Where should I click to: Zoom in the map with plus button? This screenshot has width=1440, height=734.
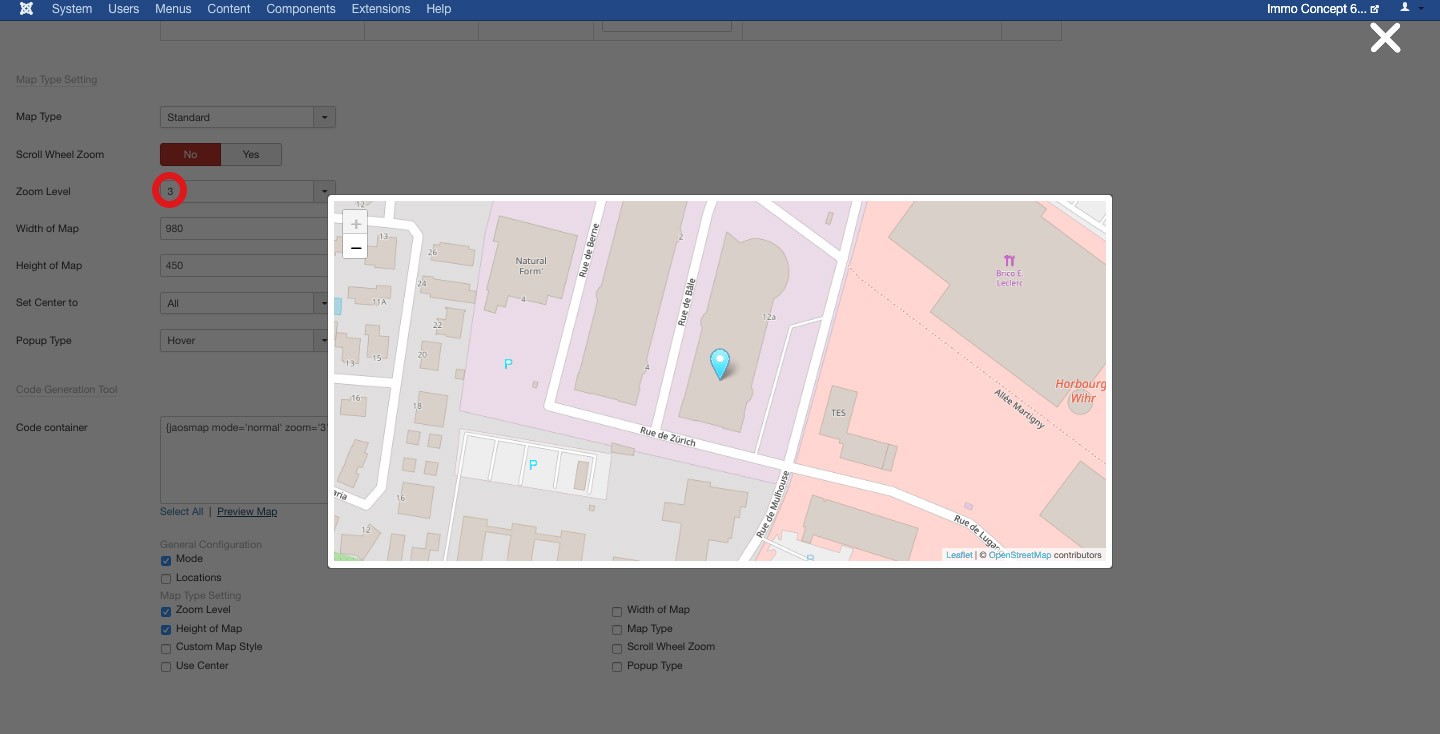click(355, 224)
